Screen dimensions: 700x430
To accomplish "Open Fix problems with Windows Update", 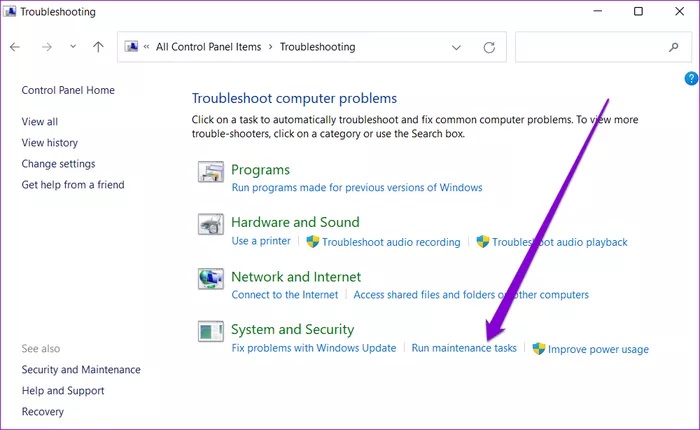I will click(x=314, y=349).
